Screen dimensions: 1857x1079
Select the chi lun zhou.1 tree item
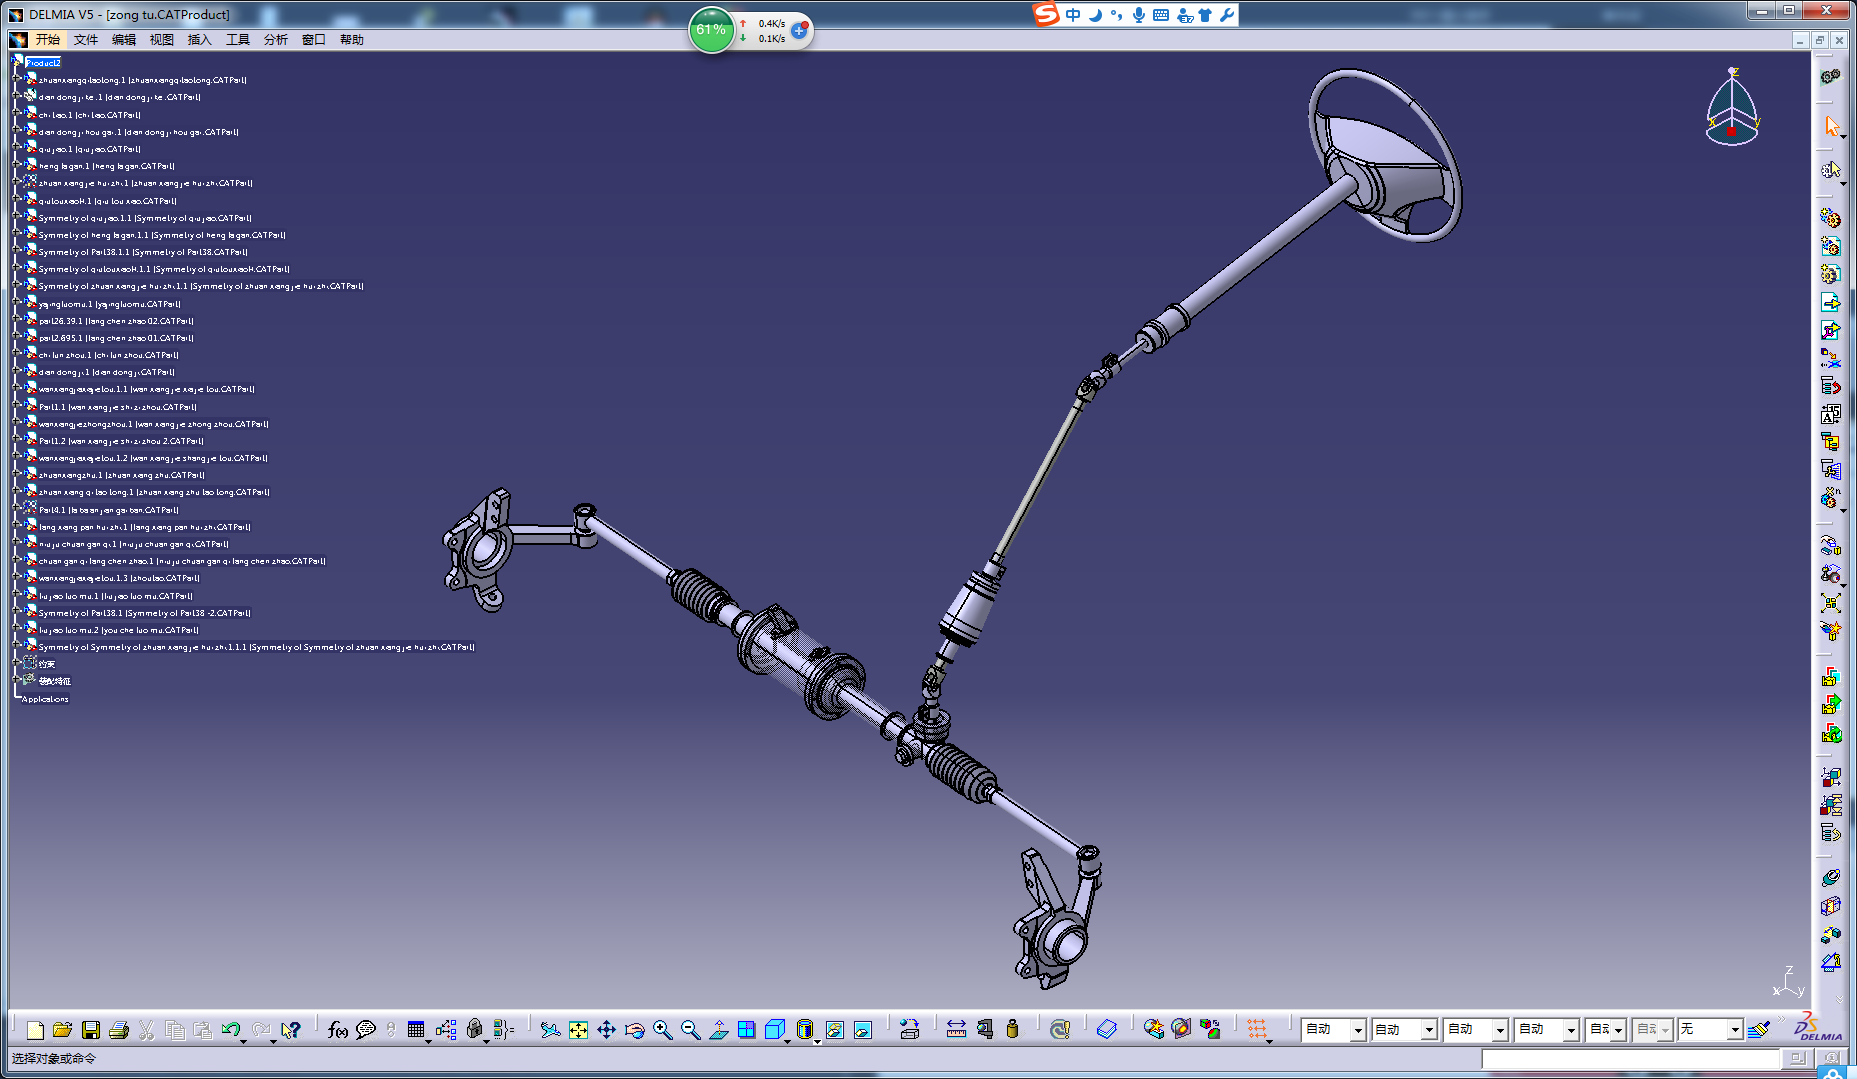click(108, 355)
